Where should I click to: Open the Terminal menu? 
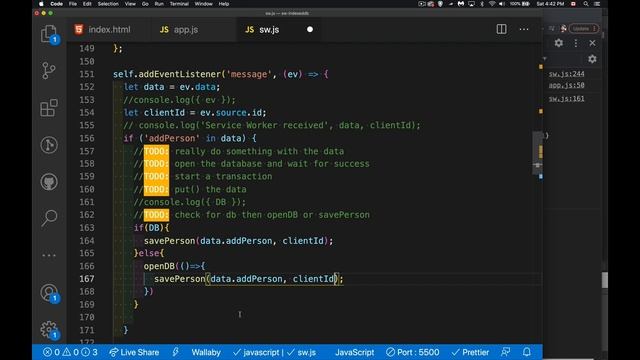tap(179, 4)
